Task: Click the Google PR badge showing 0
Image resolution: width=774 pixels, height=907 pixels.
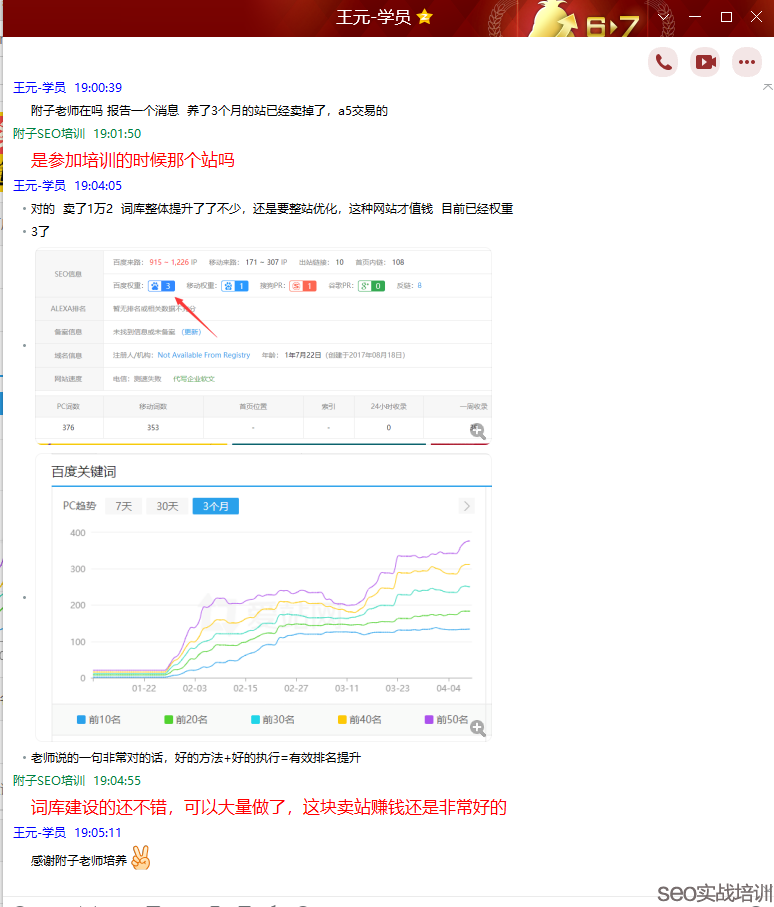Action: coord(372,286)
